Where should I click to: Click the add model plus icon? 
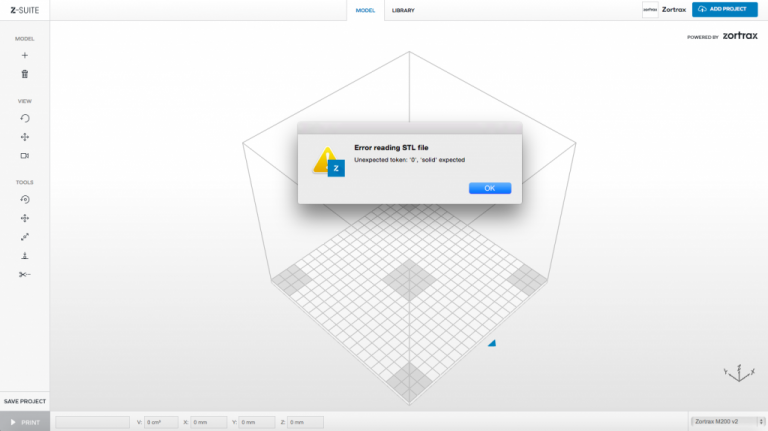pos(25,56)
